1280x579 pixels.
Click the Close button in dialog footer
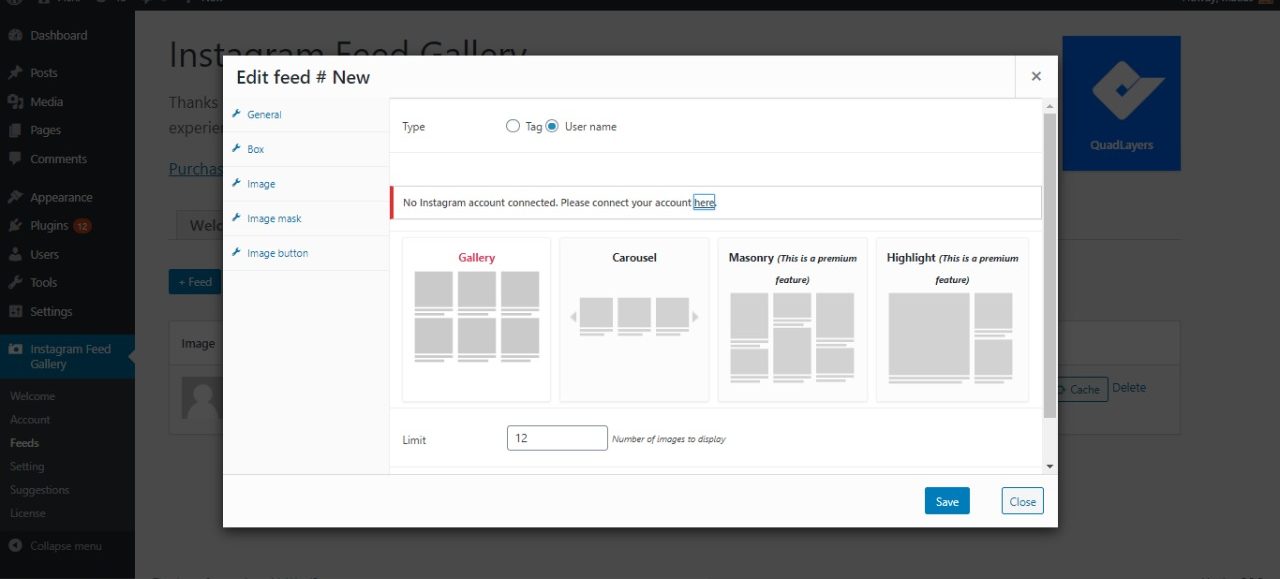pos(1022,502)
